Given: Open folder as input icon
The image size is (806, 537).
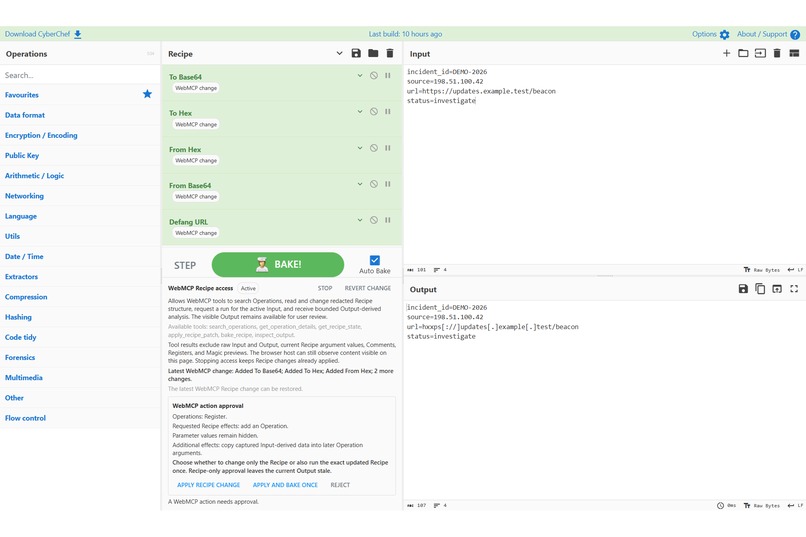Looking at the screenshot, I should tap(743, 53).
